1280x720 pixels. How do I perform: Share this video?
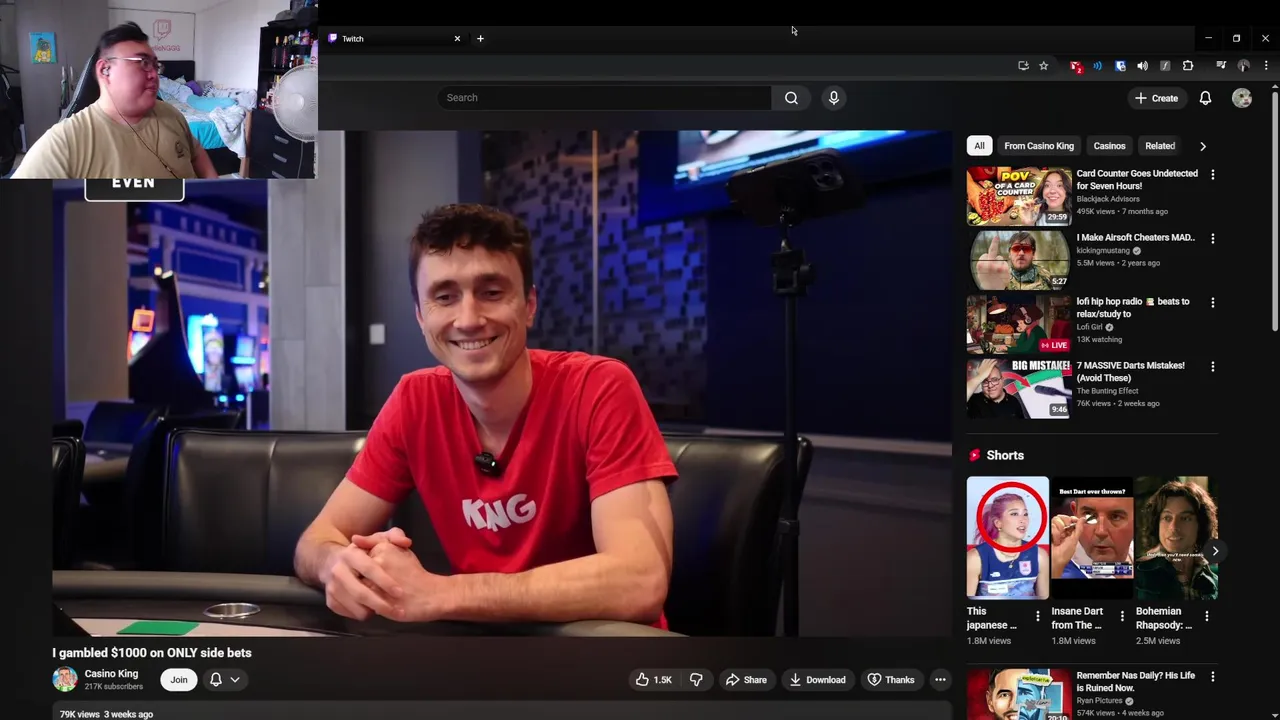746,680
